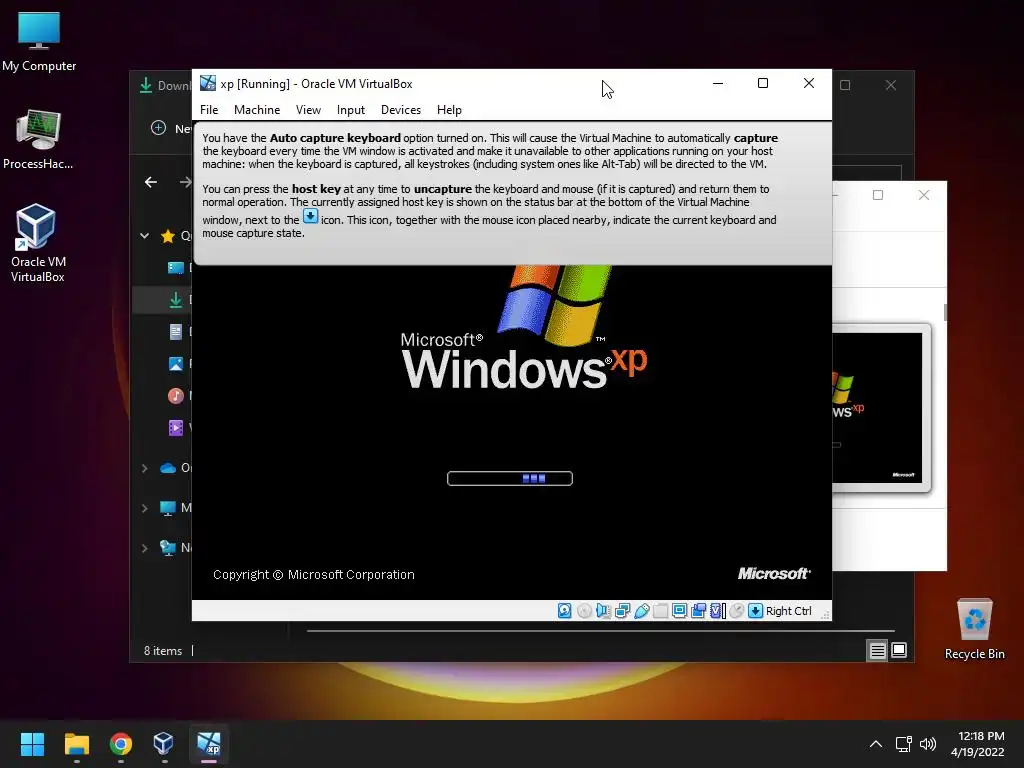Select the Documents icon in Explorer sidebar
Image resolution: width=1024 pixels, height=768 pixels.
(176, 332)
